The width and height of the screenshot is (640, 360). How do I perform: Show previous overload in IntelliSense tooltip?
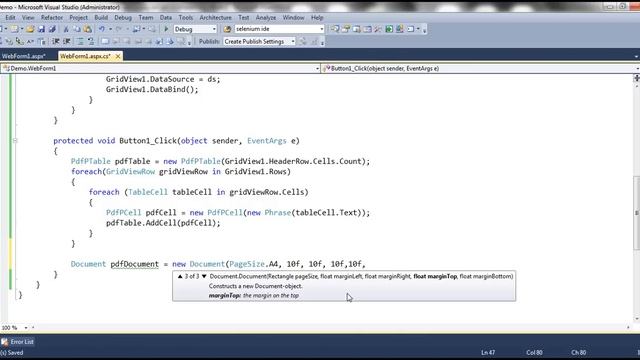pyautogui.click(x=180, y=276)
